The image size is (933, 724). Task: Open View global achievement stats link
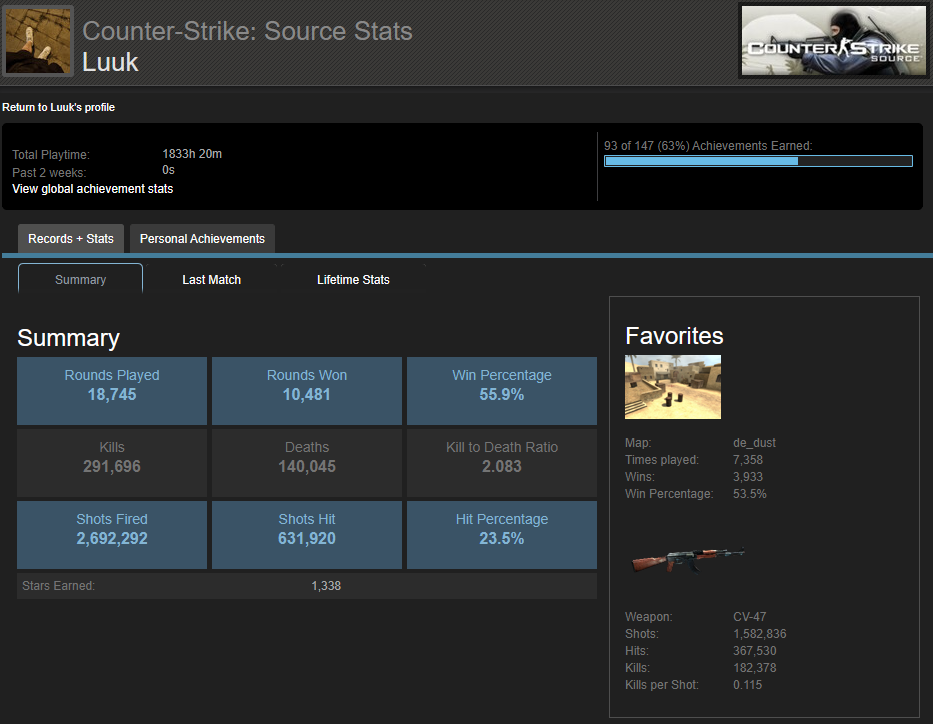92,189
